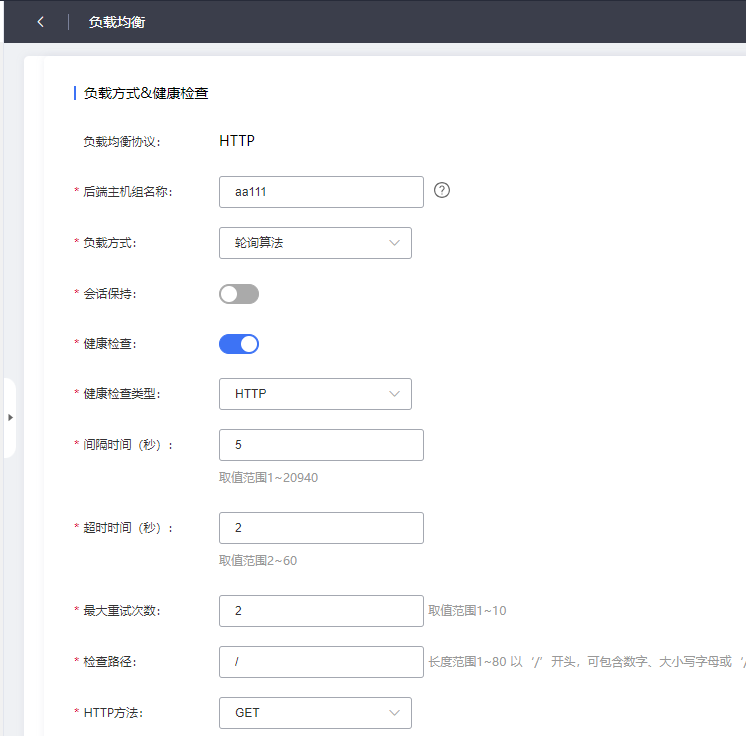Click the 会话保持 label
Viewport: 746px width, 736px height.
pyautogui.click(x=110, y=294)
